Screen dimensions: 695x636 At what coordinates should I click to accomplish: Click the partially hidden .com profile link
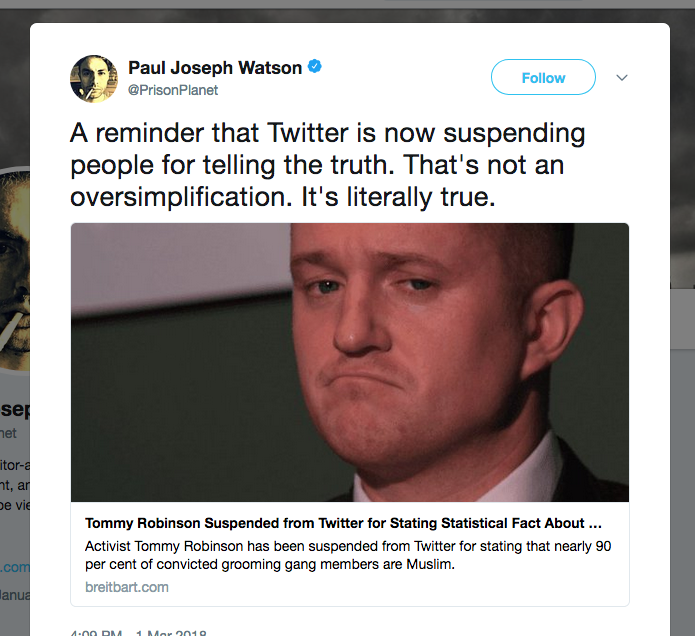click(x=15, y=567)
